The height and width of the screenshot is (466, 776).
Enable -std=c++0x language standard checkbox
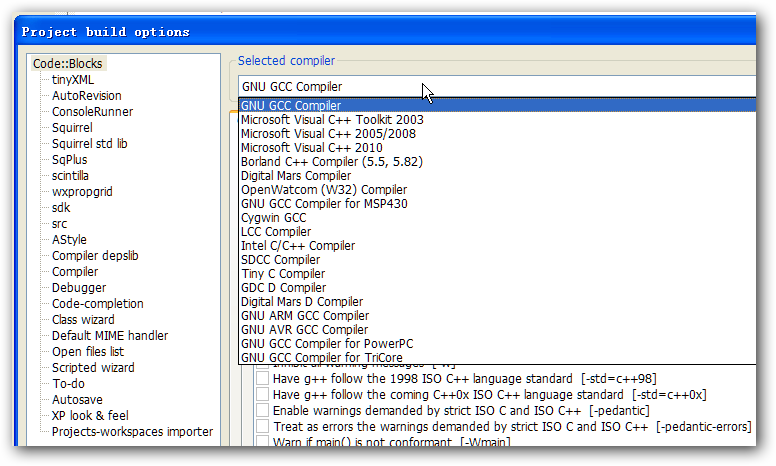[x=262, y=395]
